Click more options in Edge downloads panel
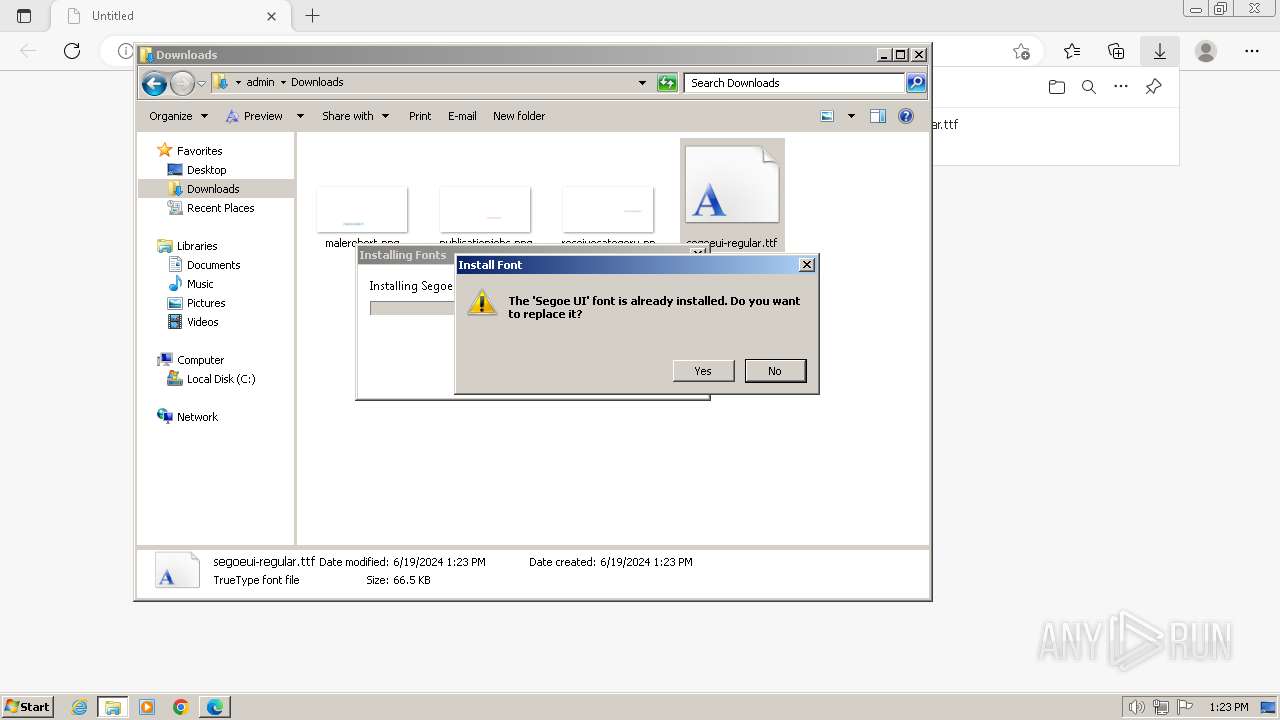 click(x=1121, y=87)
